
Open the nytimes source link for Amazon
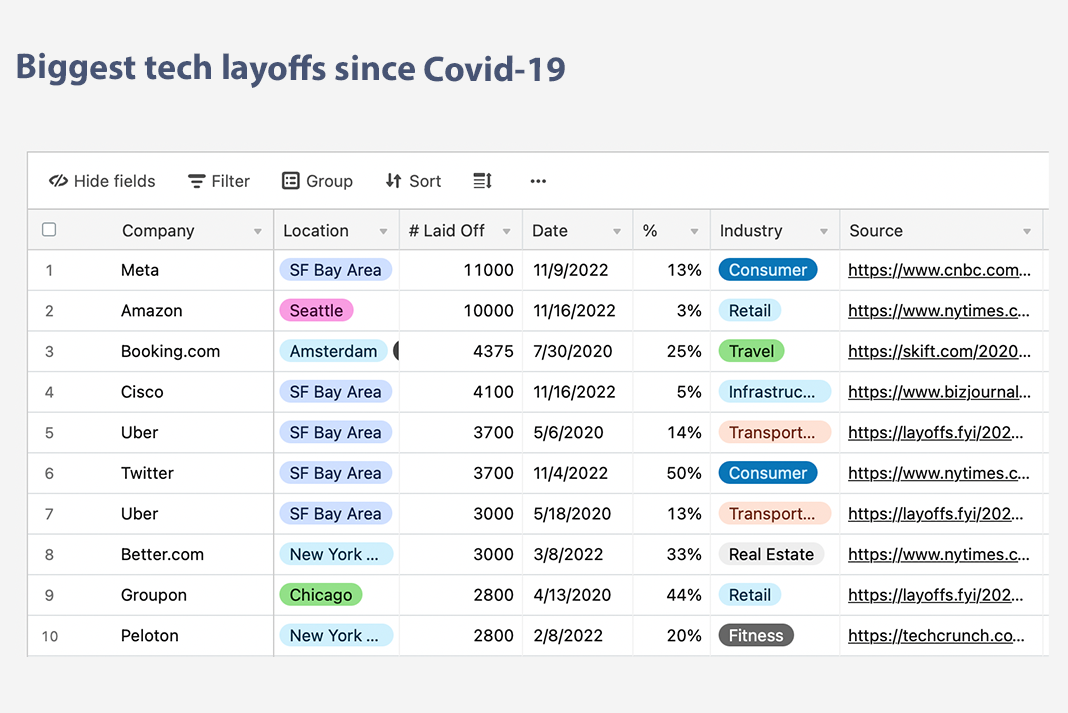click(939, 311)
